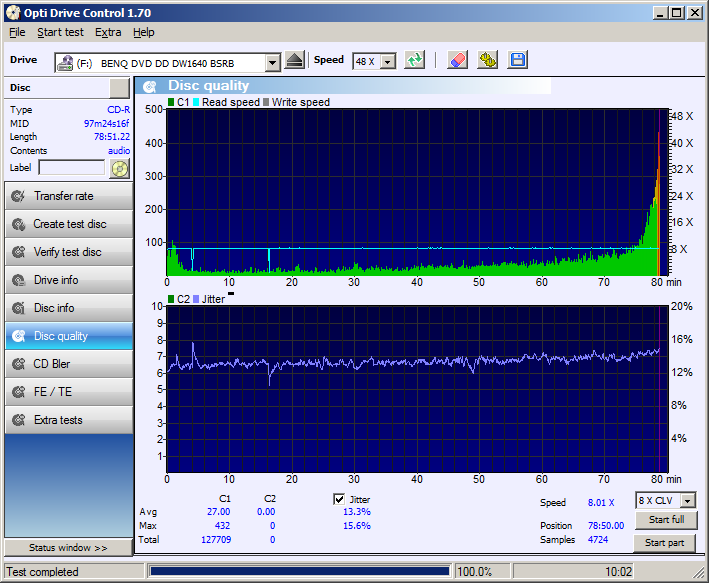Click the Position value 78:50.00

pyautogui.click(x=606, y=526)
